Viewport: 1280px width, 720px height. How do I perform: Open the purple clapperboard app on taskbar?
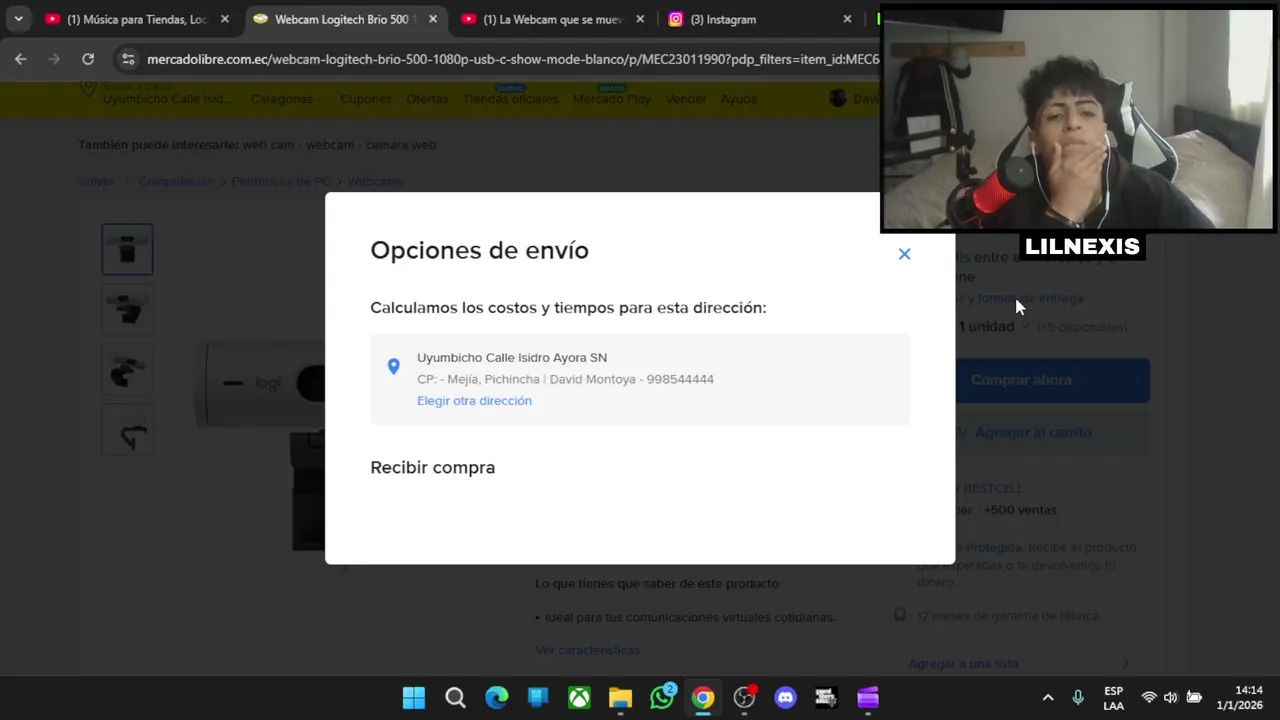(868, 698)
